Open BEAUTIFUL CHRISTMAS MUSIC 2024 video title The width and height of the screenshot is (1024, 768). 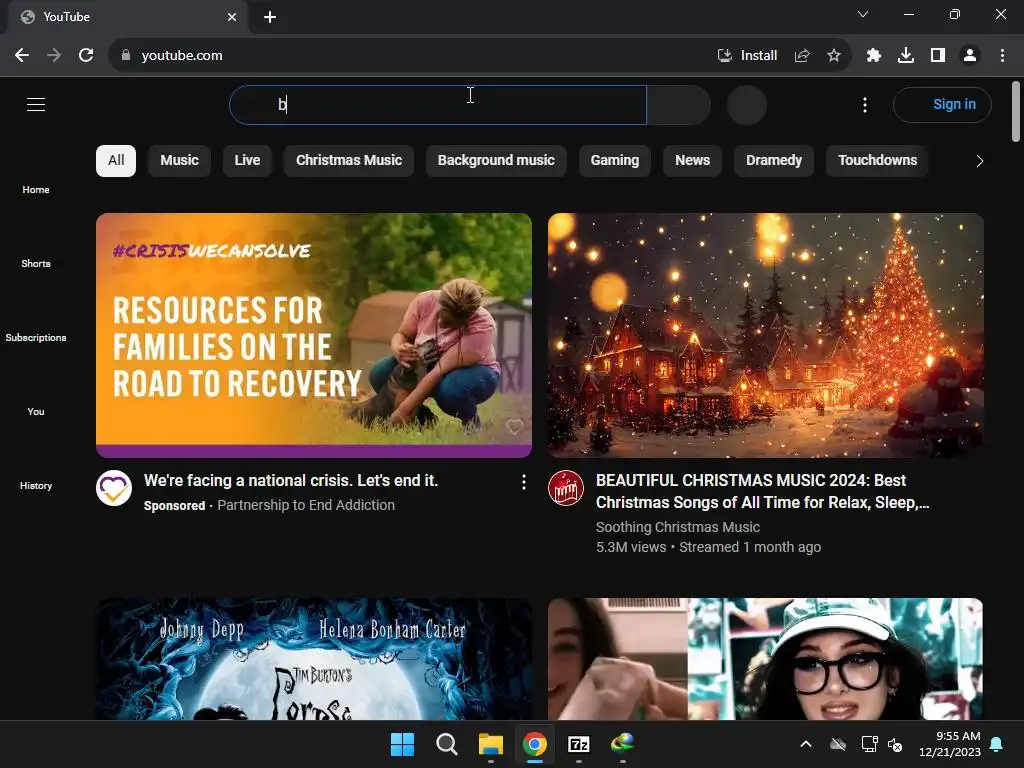[763, 491]
